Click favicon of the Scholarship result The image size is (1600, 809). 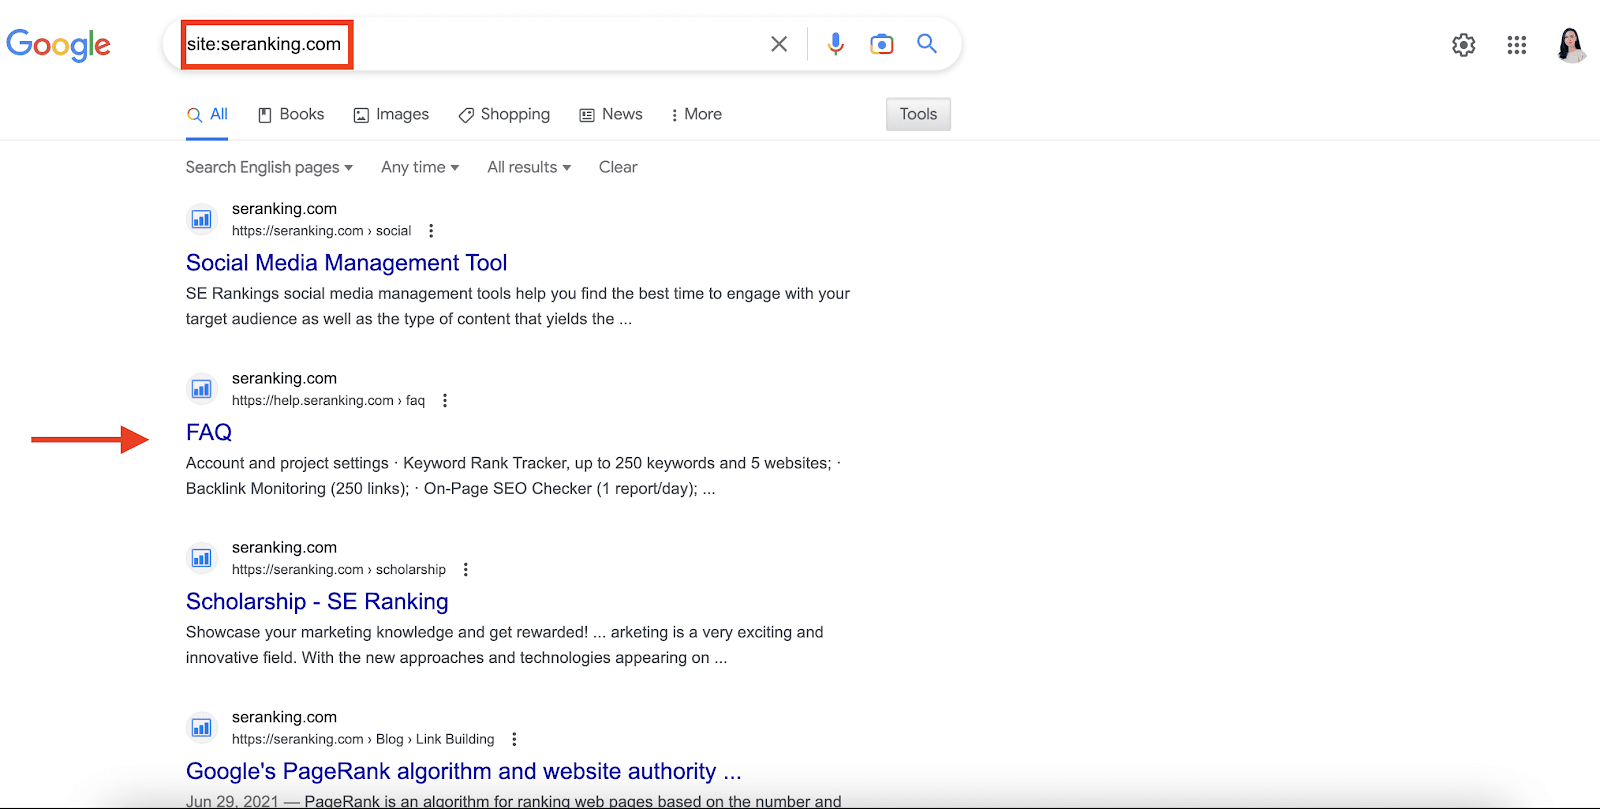(x=202, y=558)
